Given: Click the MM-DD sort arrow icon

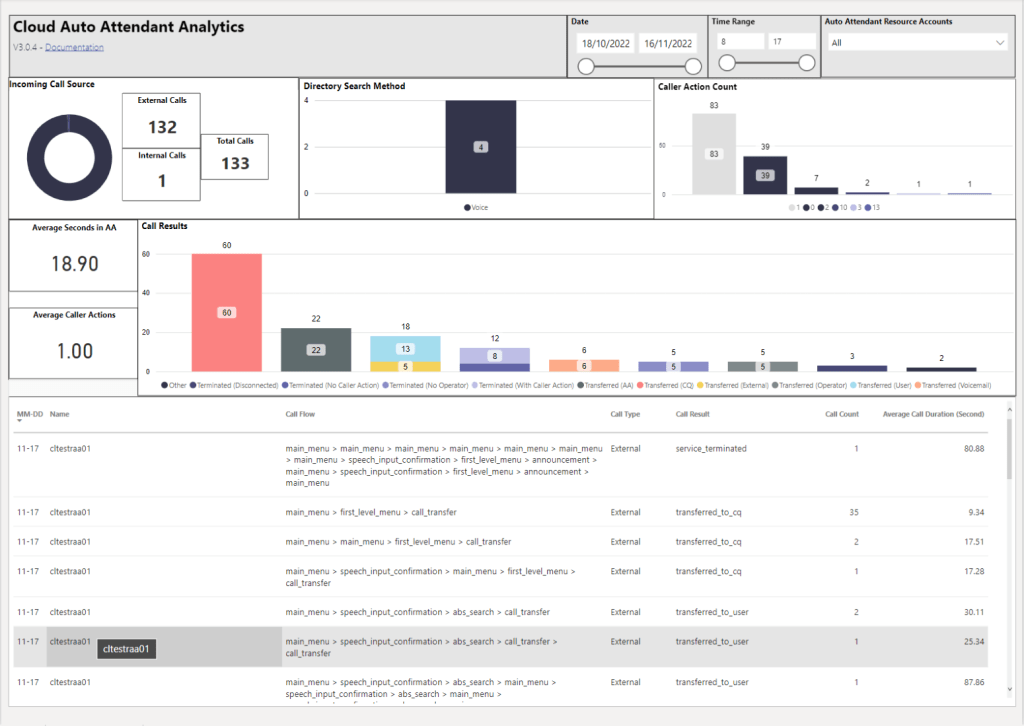Looking at the screenshot, I should 21,422.
